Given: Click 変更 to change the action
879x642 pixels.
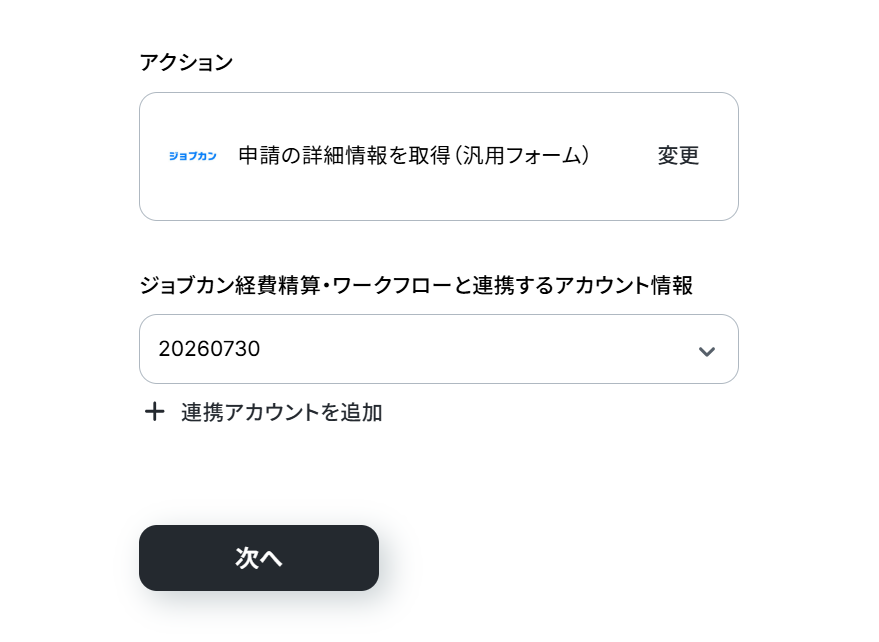Looking at the screenshot, I should tap(678, 156).
